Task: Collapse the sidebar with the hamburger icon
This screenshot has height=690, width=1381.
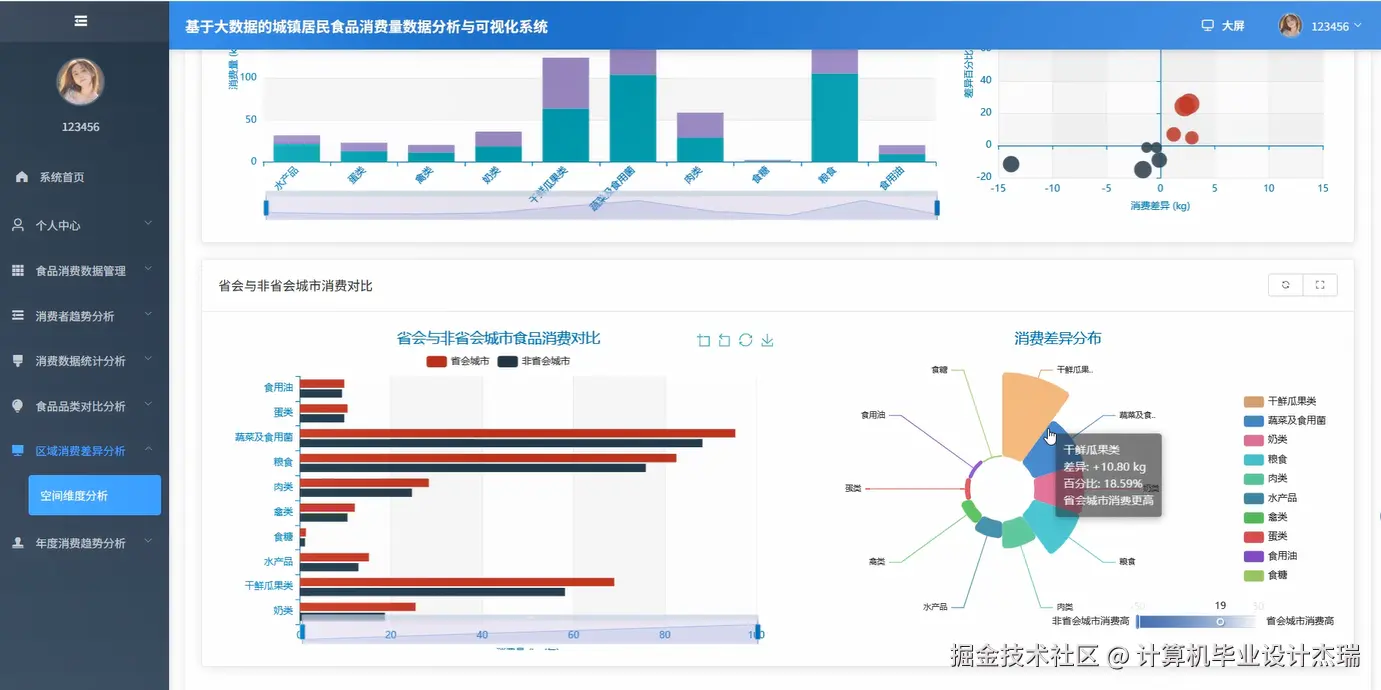Action: pyautogui.click(x=81, y=21)
